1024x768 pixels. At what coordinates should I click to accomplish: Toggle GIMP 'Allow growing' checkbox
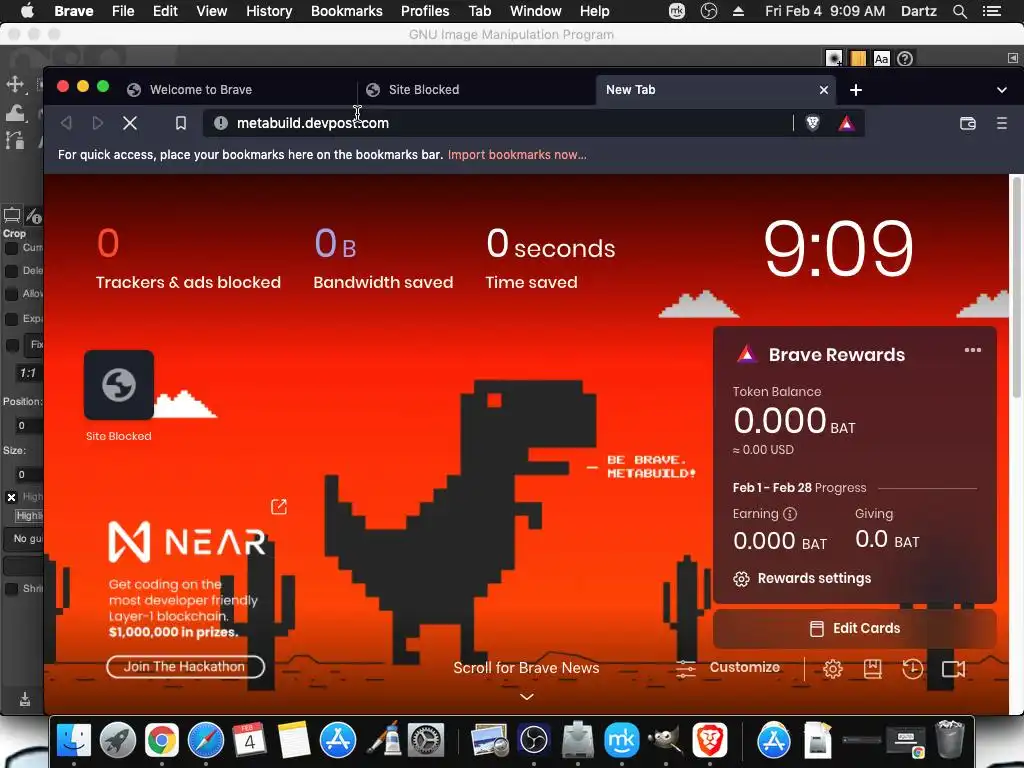[x=11, y=294]
